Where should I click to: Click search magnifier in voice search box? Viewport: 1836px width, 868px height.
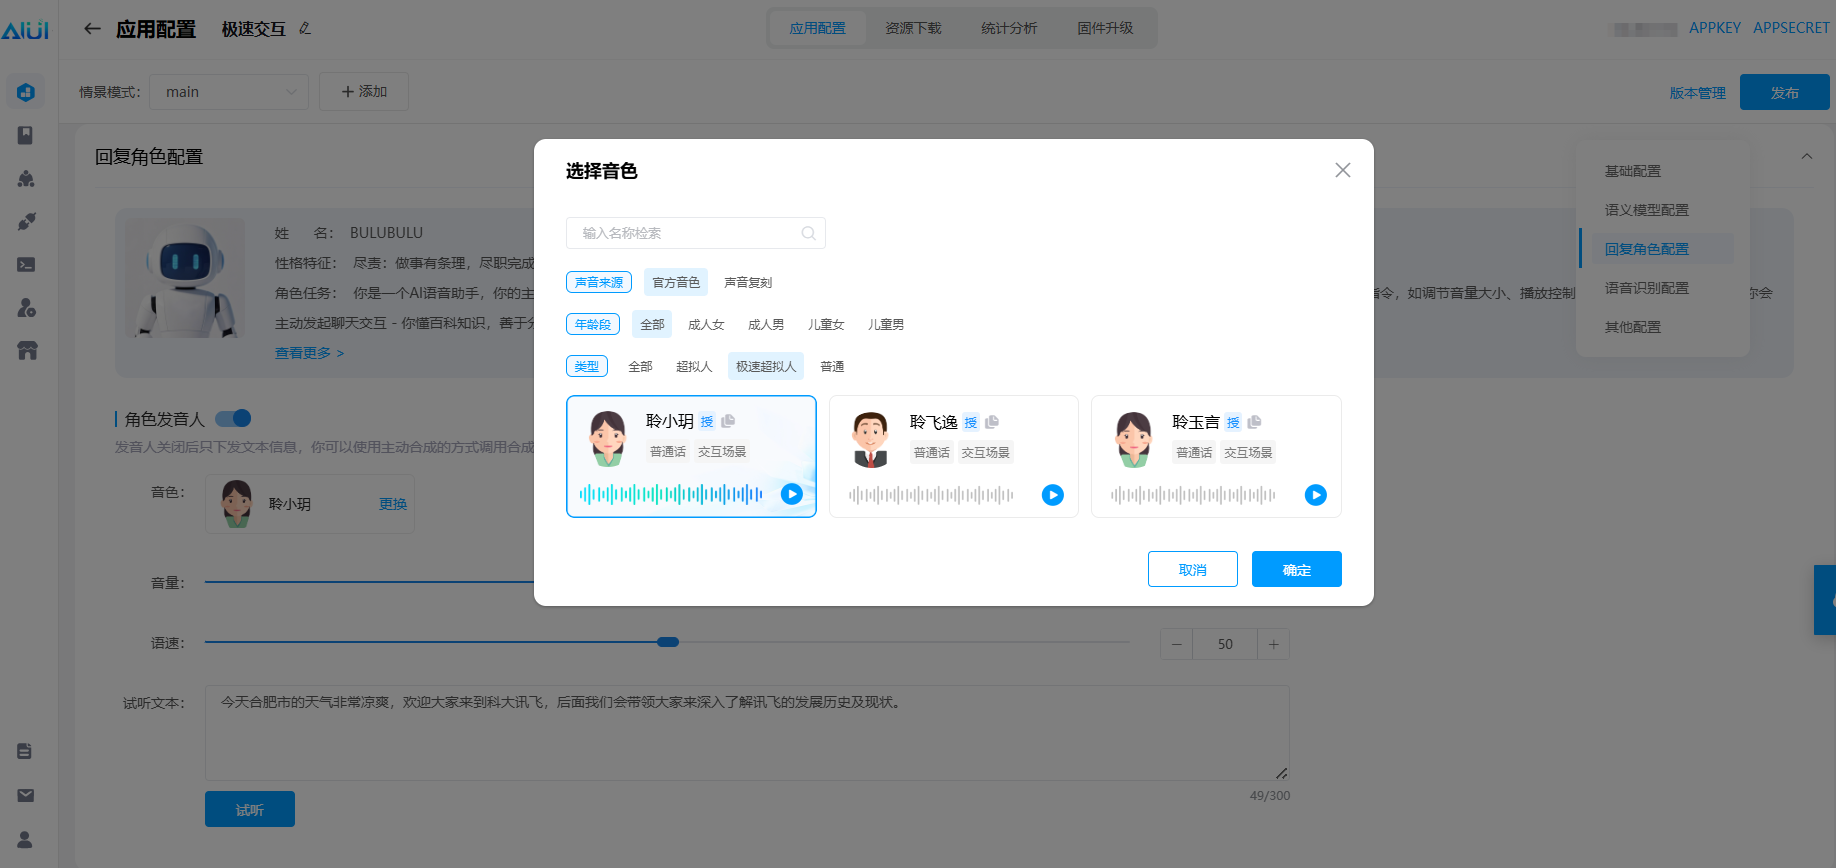click(x=808, y=233)
